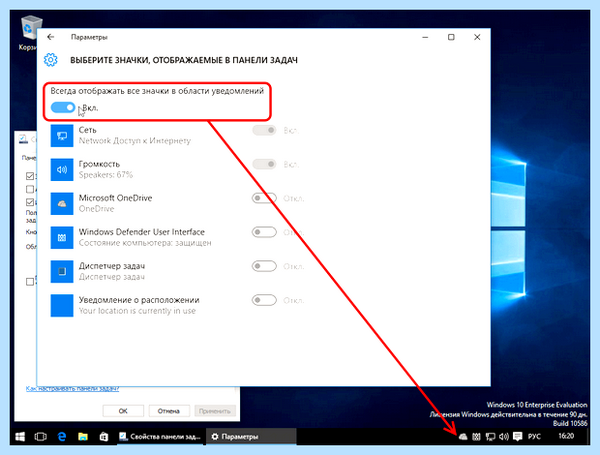Click 'Your location is currently in use' text
Viewport: 600px width, 455px height.
pyautogui.click(x=137, y=311)
